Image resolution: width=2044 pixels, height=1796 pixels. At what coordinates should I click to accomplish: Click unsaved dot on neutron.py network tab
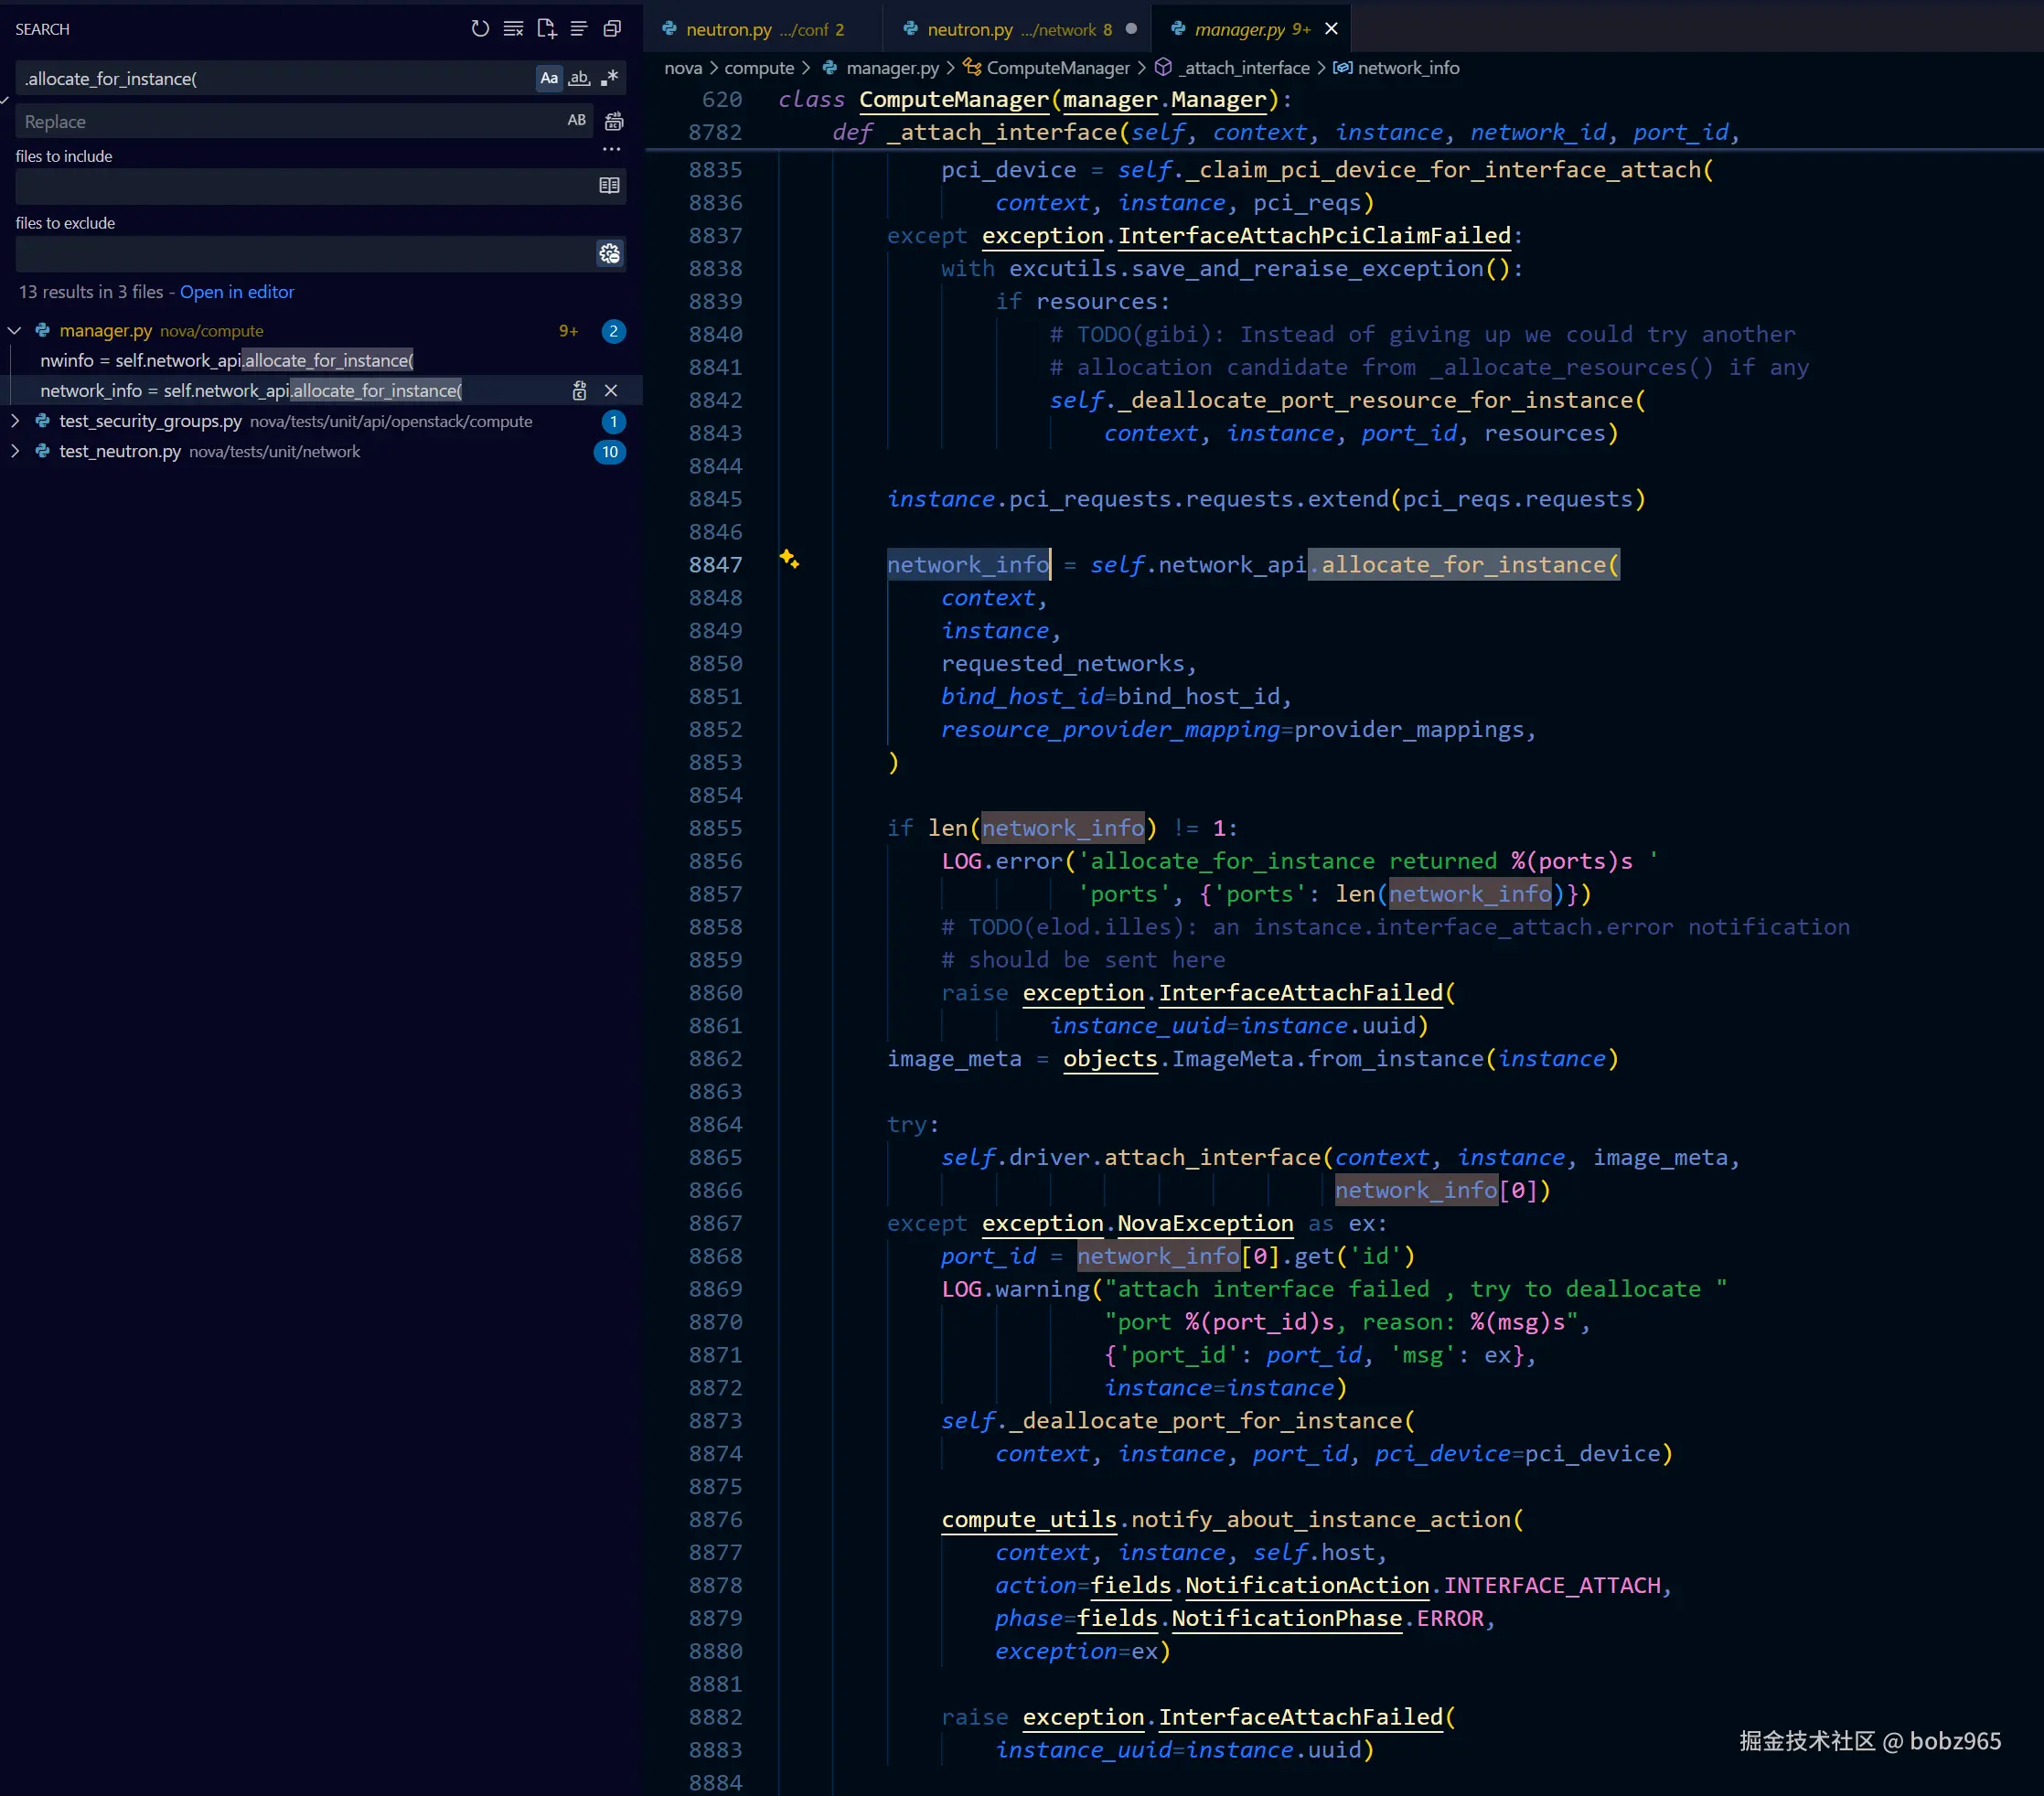[1131, 29]
